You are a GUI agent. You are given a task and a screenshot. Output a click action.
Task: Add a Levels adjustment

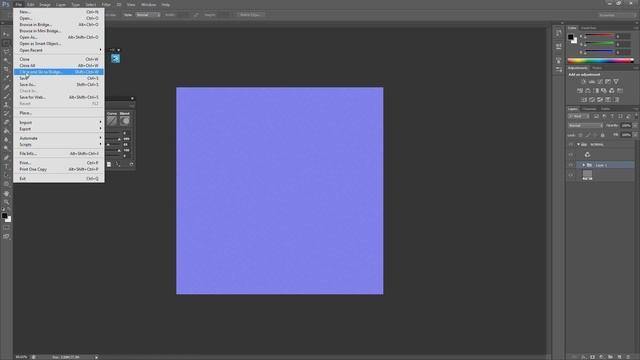pos(592,82)
